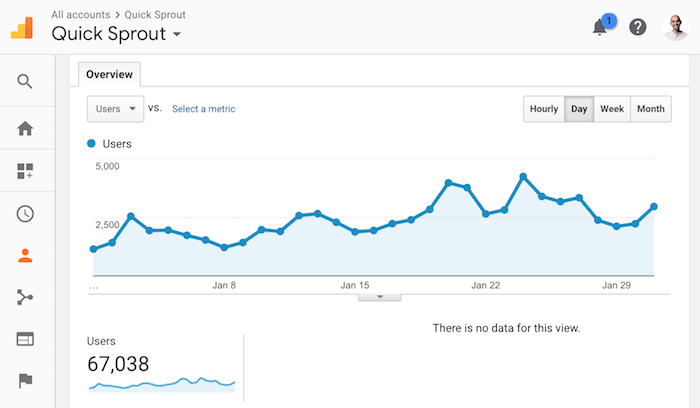Click the Jan 22 axis label

pyautogui.click(x=486, y=285)
